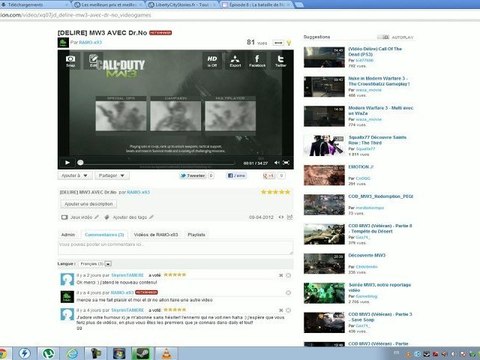Open the 'Partie 3 - Save Soap' video link
Image resolution: width=480 pixels, height=360 pixels.
point(380,317)
